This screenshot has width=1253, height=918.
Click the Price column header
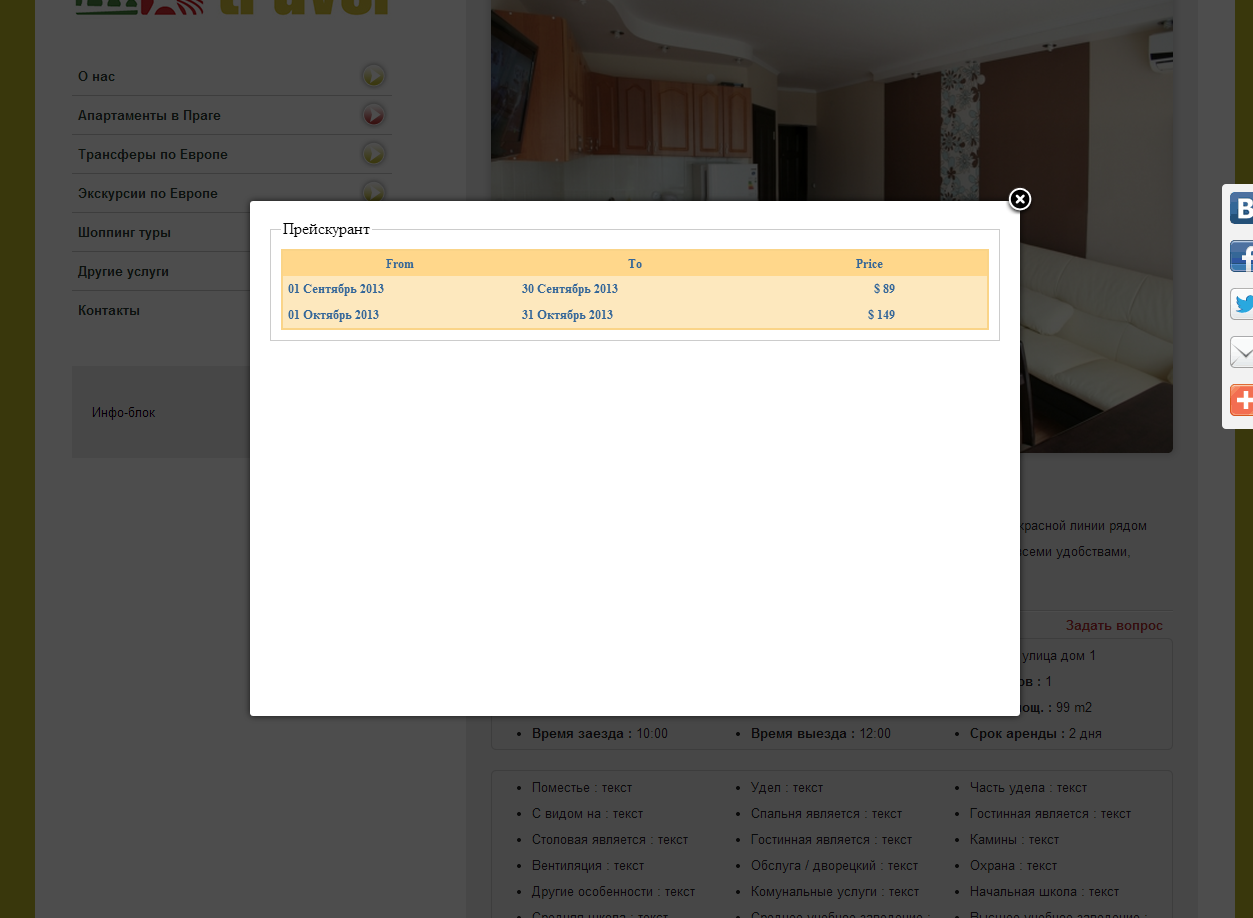(x=870, y=264)
